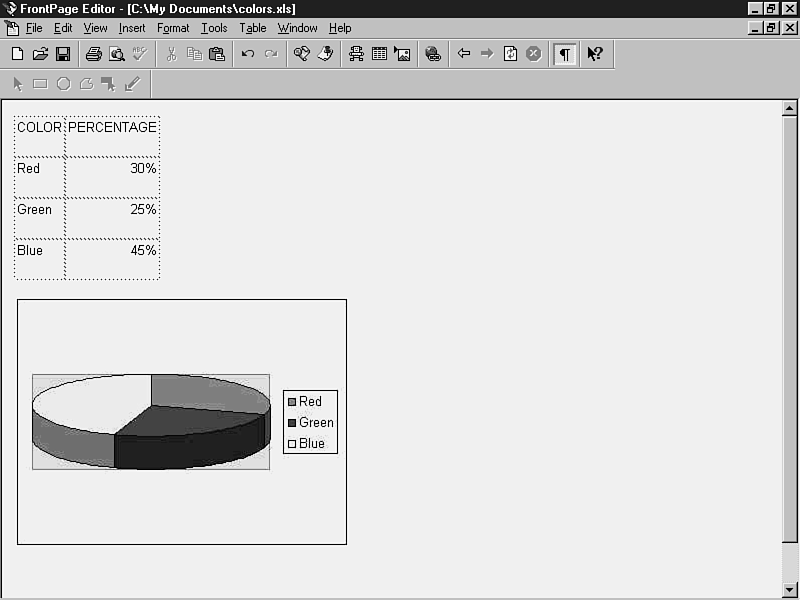This screenshot has height=600, width=800.
Task: Open the Tools menu
Action: pos(214,28)
